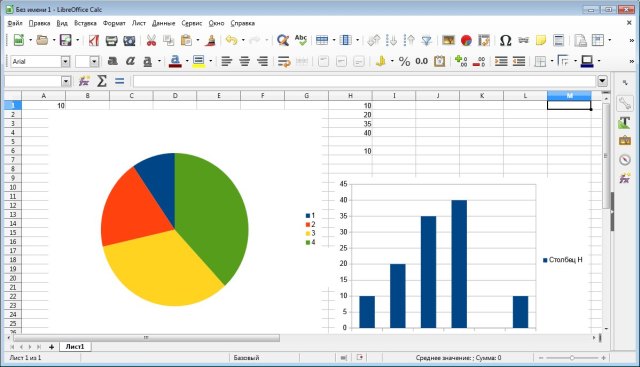Open the Формат menu
The width and height of the screenshot is (640, 367).
(114, 23)
